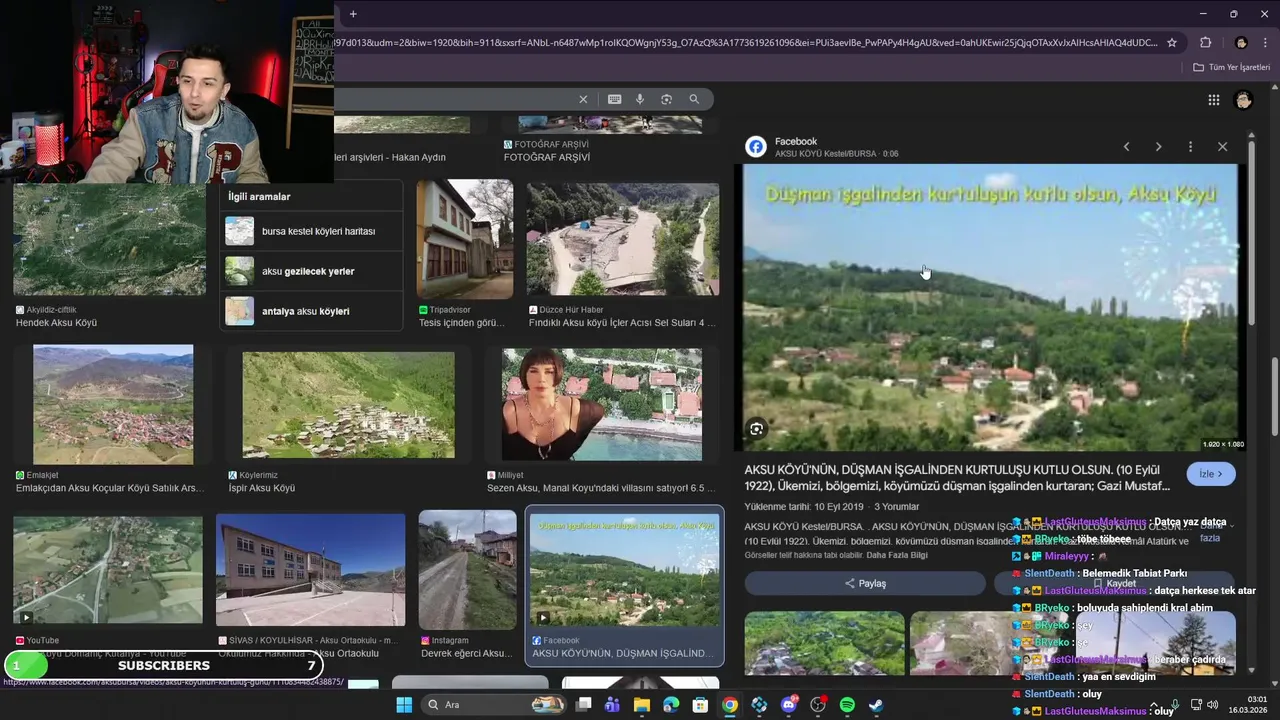Click the Paylaş share button
Screen dimensions: 1280x720
click(865, 583)
